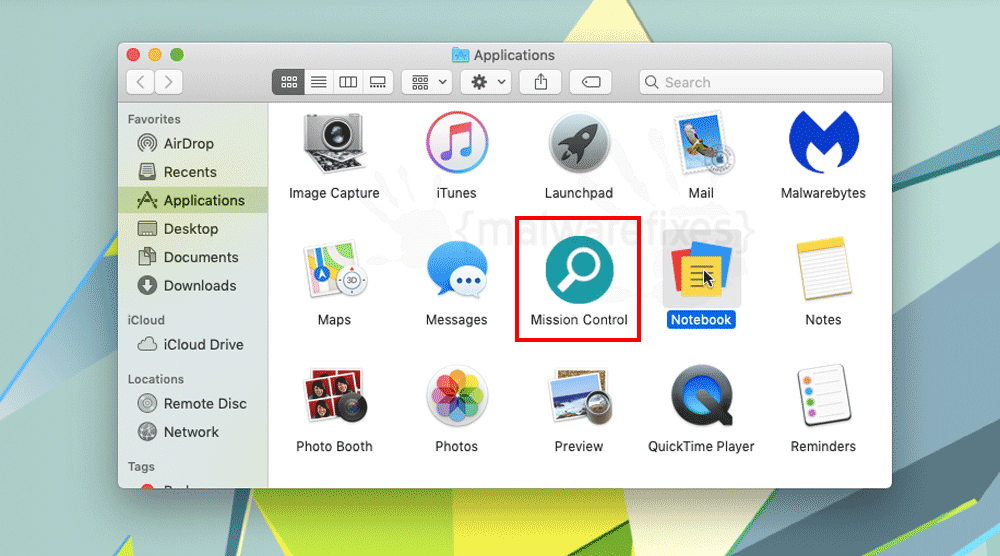
Task: Select the Reminders app icon
Action: click(823, 395)
